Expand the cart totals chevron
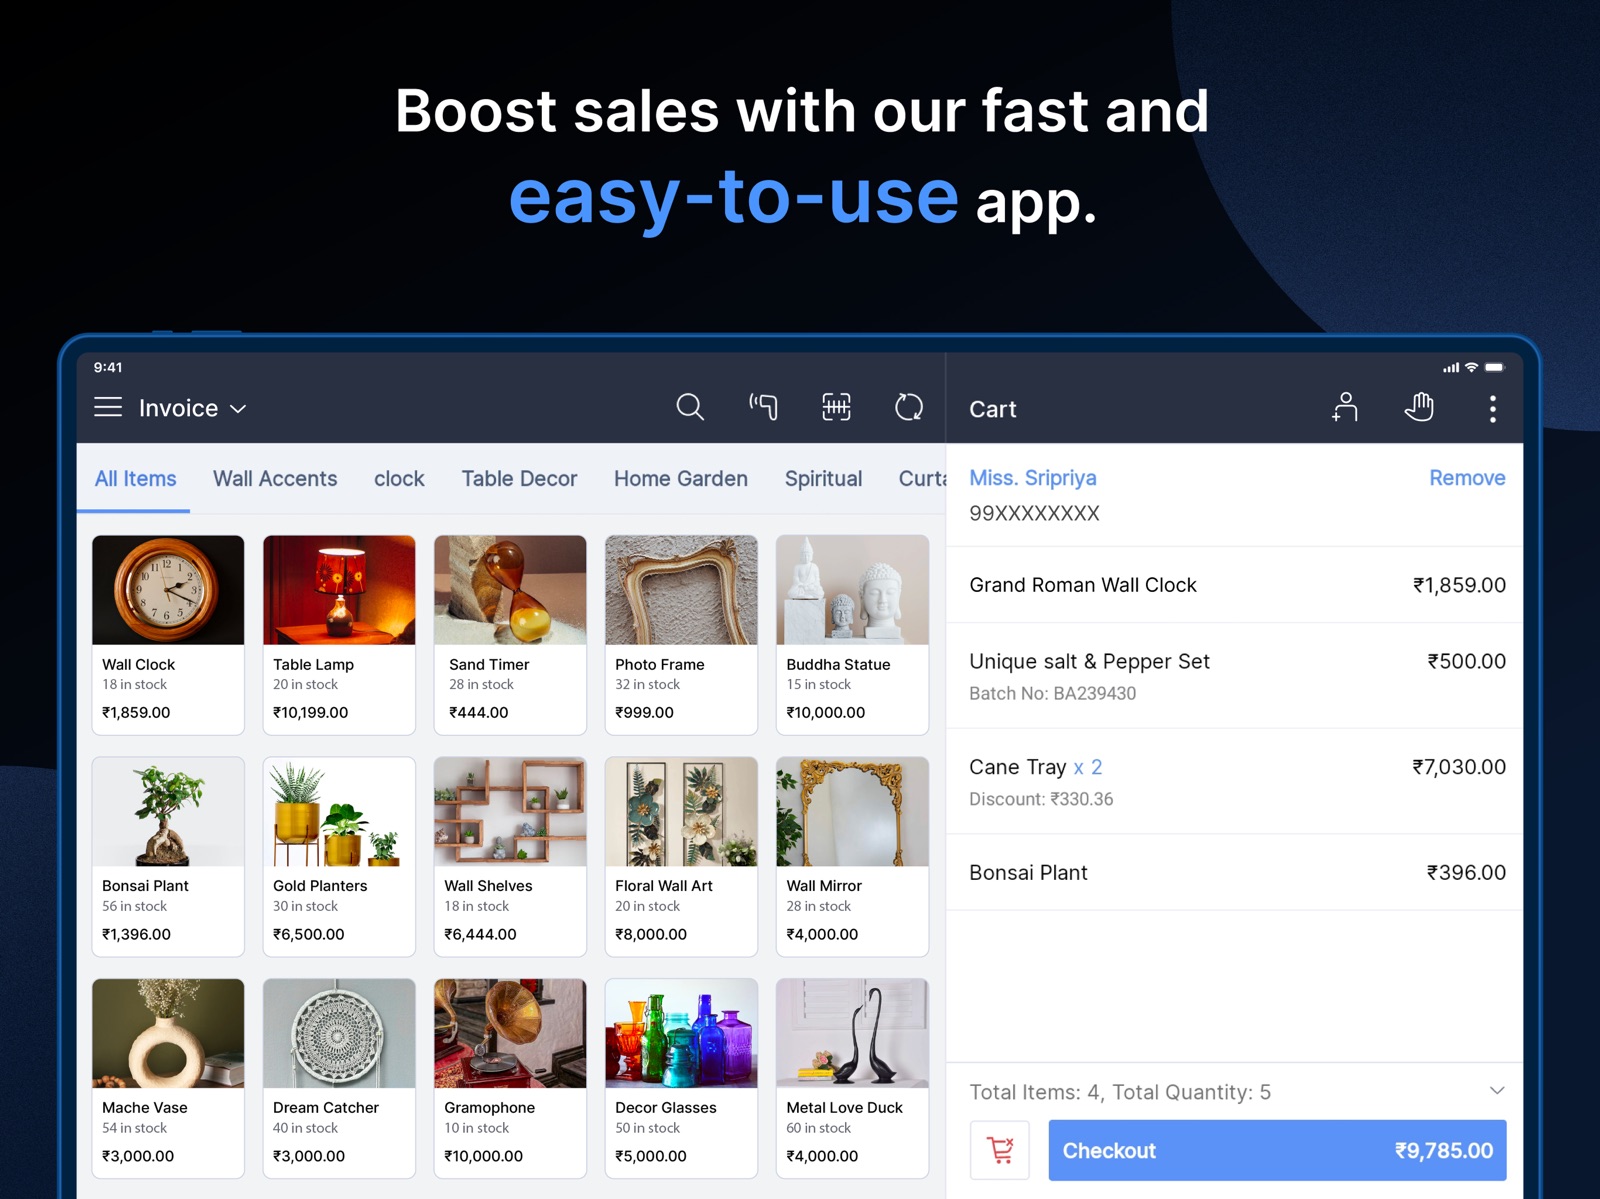Screen dimensions: 1600x1199 coord(1496,1090)
